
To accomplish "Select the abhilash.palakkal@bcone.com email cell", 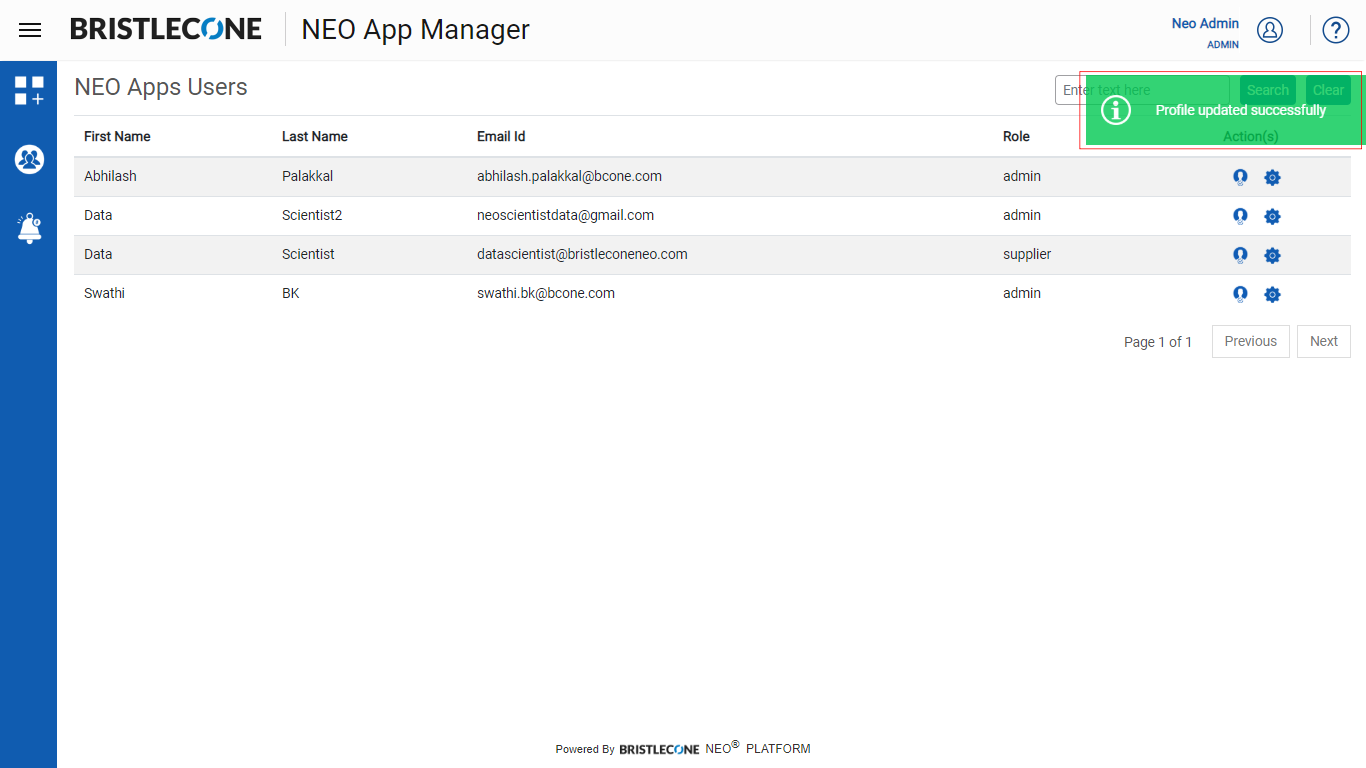I will 569,176.
